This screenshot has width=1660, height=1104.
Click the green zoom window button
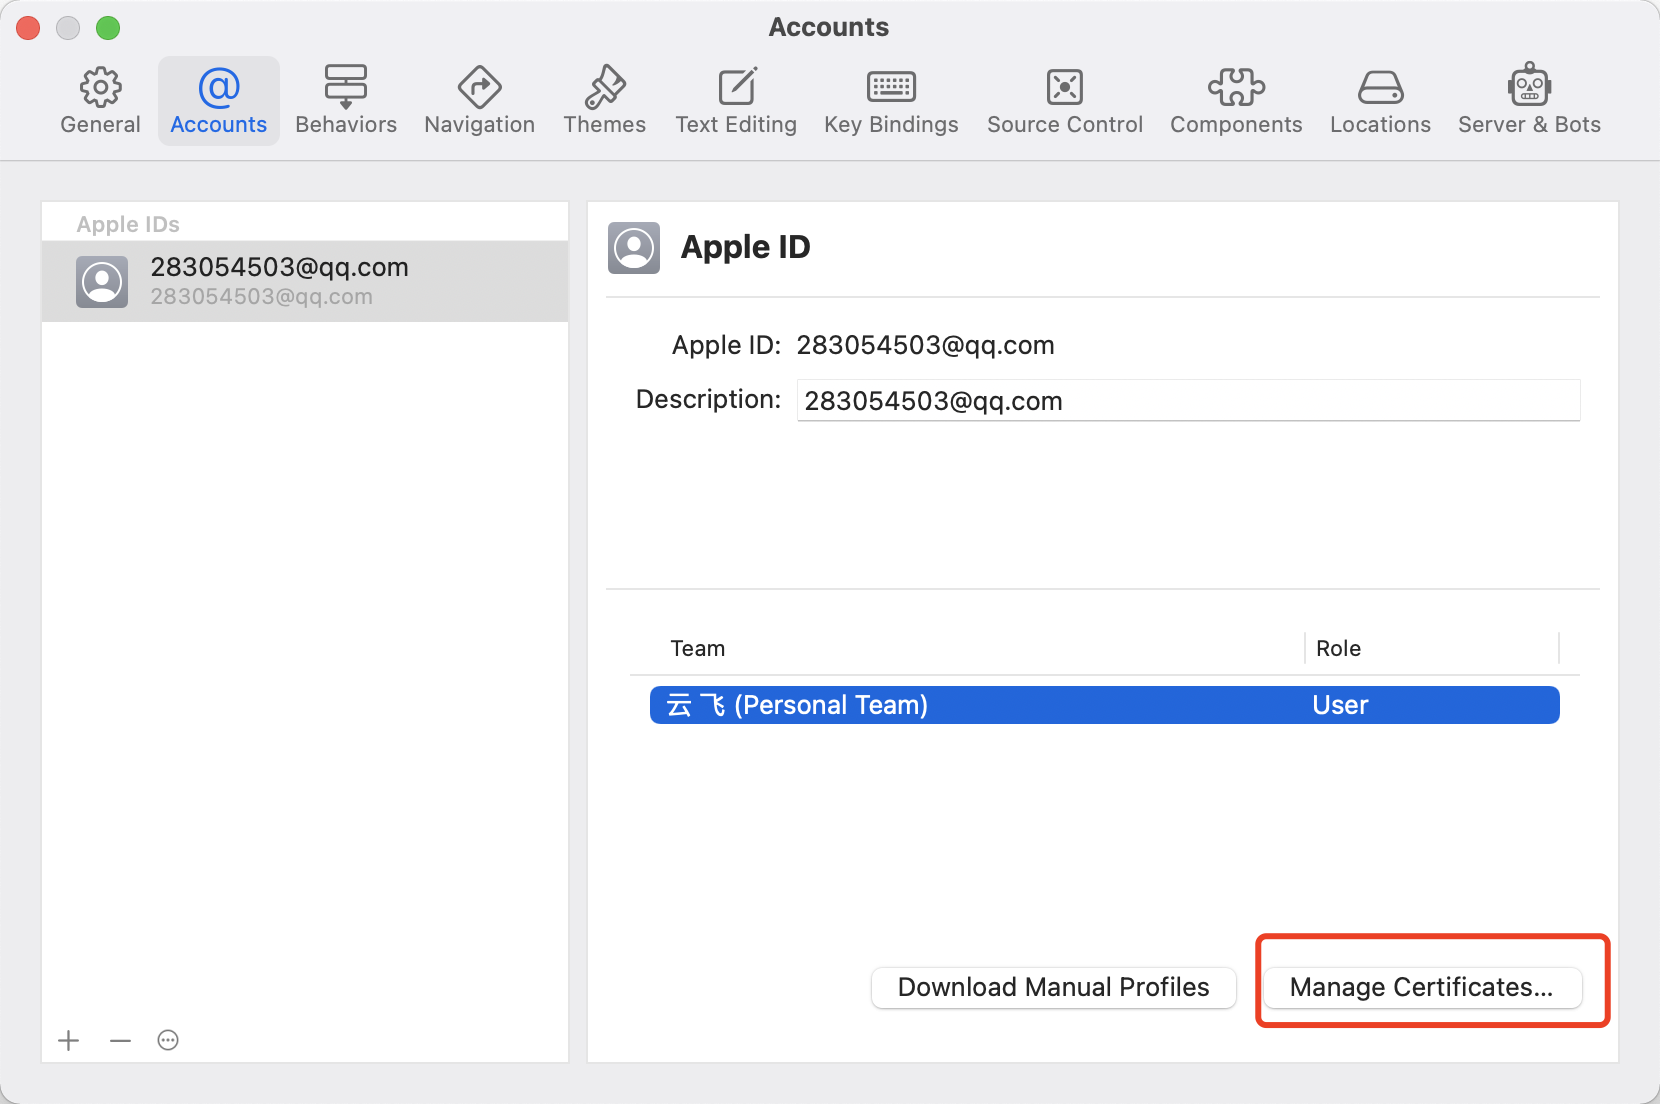(108, 28)
